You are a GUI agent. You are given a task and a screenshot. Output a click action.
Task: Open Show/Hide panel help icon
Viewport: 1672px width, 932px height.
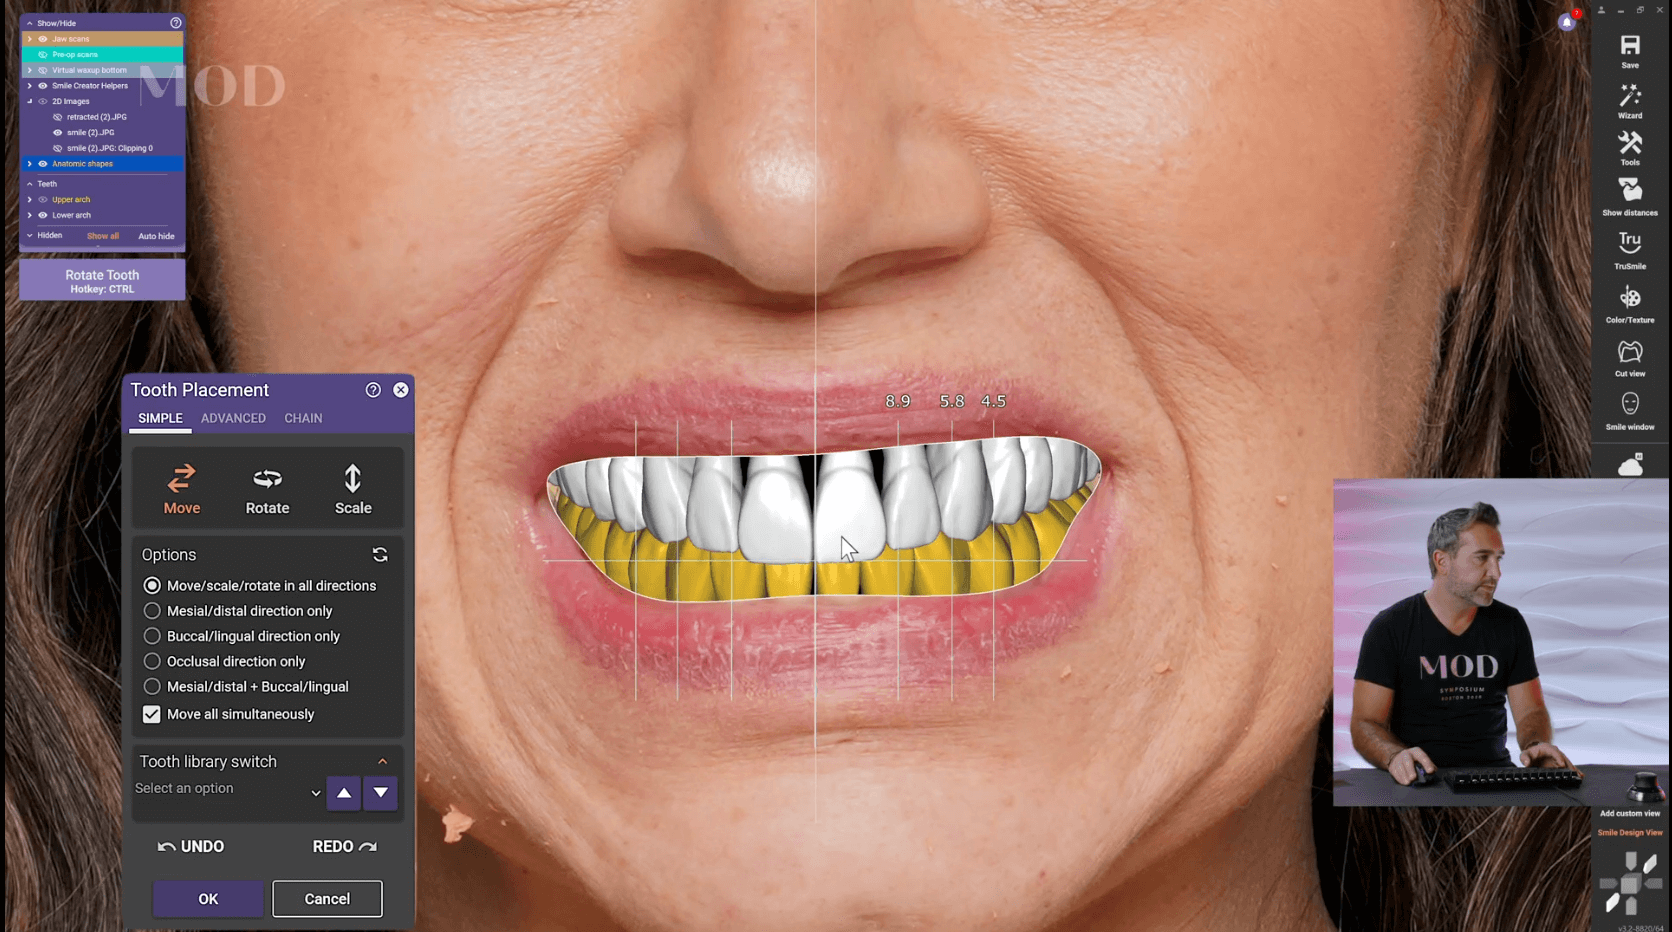pyautogui.click(x=176, y=23)
